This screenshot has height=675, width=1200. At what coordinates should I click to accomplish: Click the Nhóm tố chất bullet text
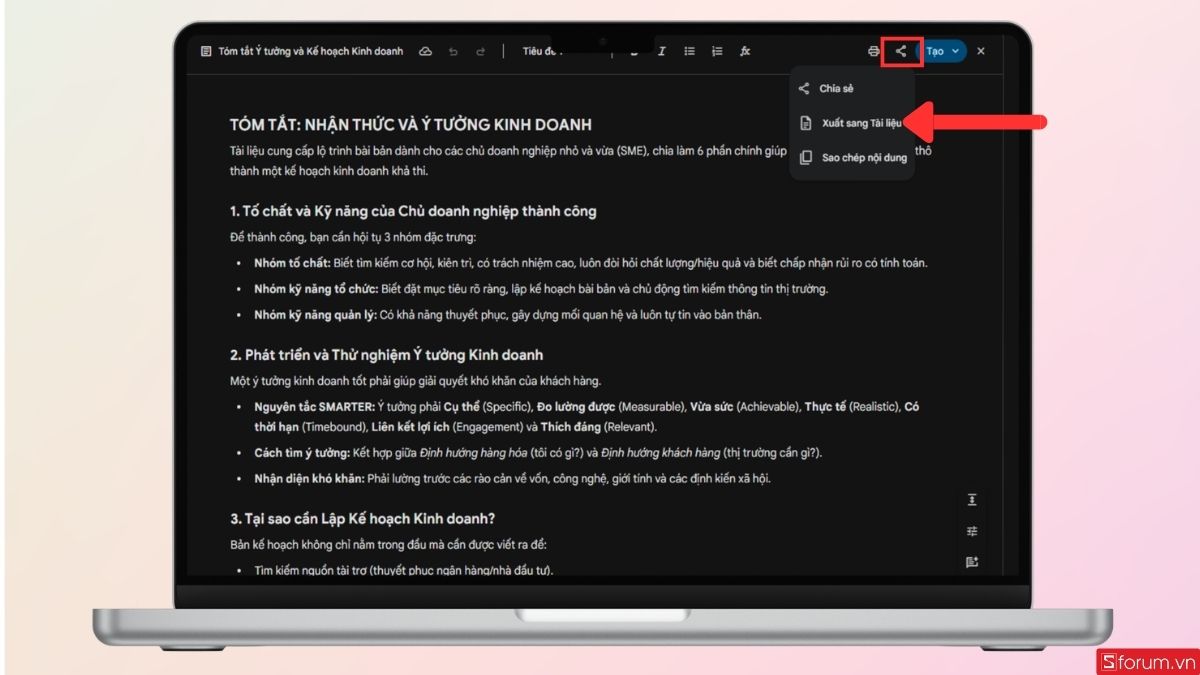pos(591,263)
